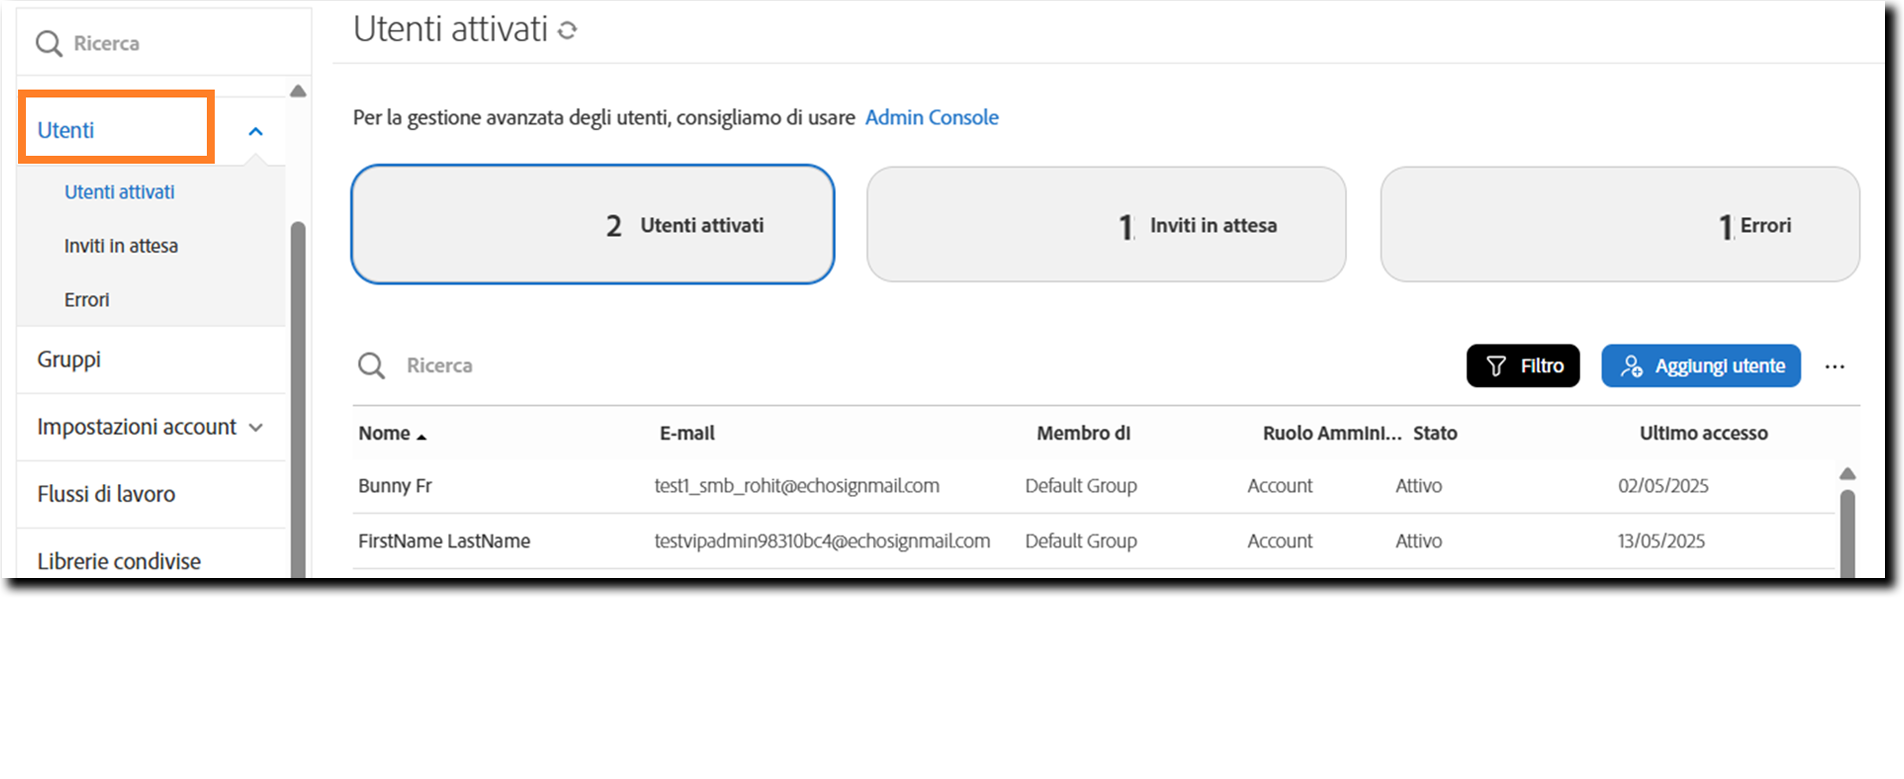Open the Filtro filter button
Viewport: 1904px width, 779px height.
click(1523, 366)
